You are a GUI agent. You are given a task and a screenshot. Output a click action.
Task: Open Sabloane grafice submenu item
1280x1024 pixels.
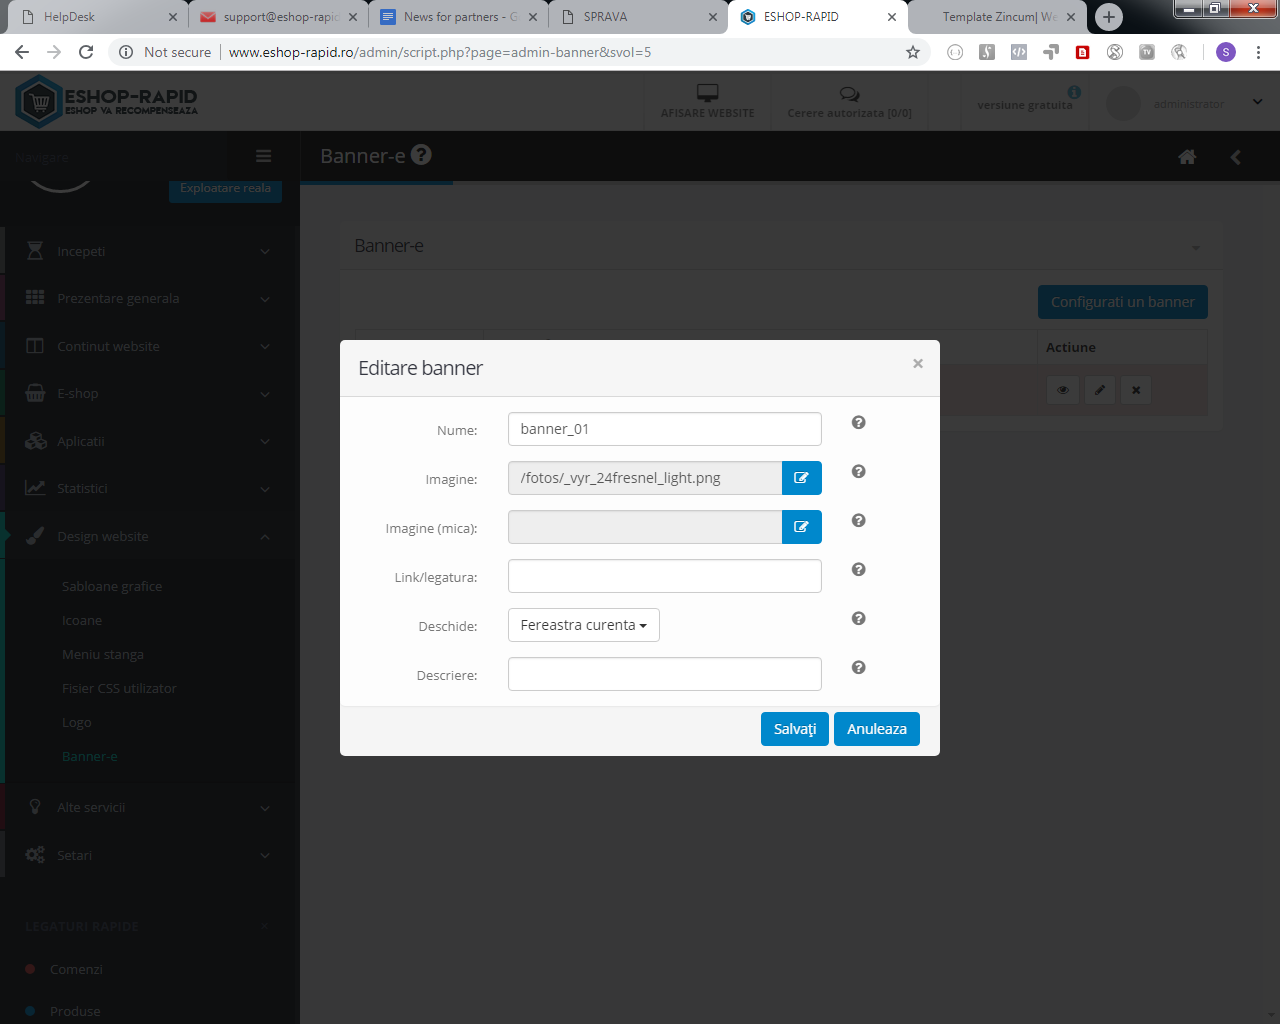pyautogui.click(x=112, y=586)
